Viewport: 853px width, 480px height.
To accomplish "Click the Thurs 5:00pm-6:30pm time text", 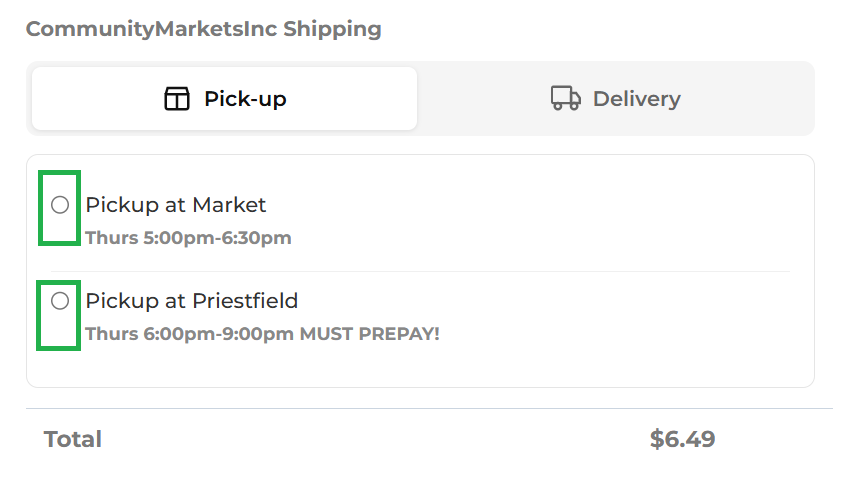I will pyautogui.click(x=188, y=238).
